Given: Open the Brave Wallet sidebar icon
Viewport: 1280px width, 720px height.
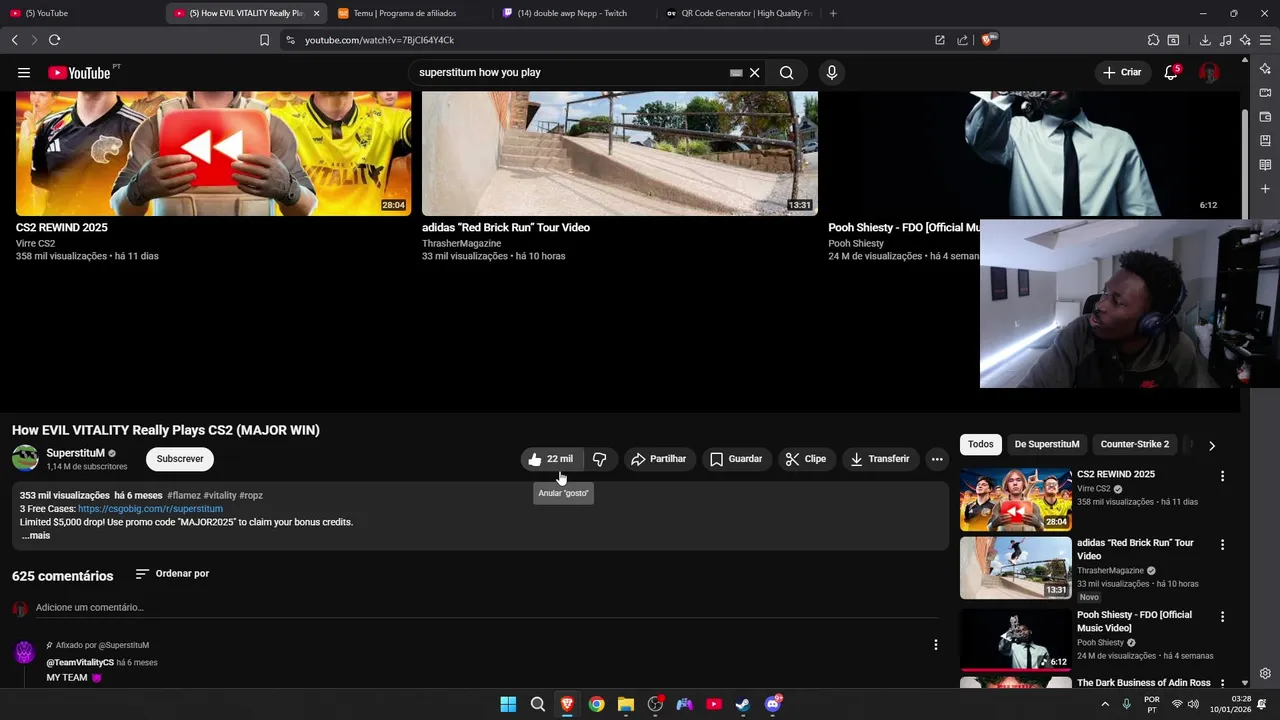Looking at the screenshot, I should (x=1265, y=117).
